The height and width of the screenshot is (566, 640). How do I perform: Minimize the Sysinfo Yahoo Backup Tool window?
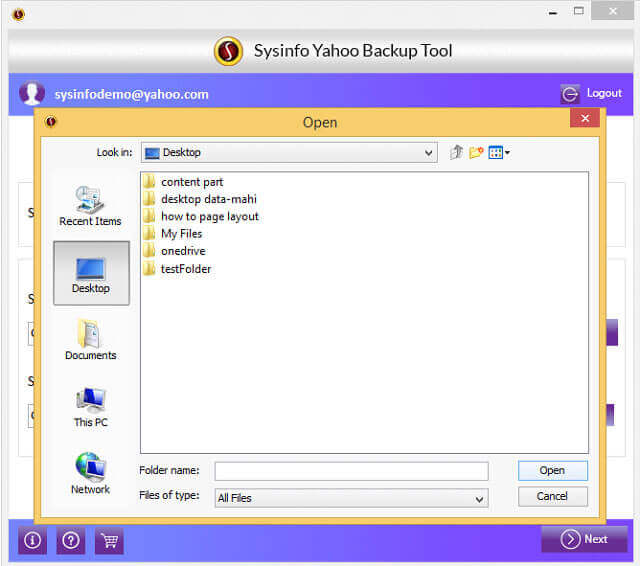pos(553,12)
